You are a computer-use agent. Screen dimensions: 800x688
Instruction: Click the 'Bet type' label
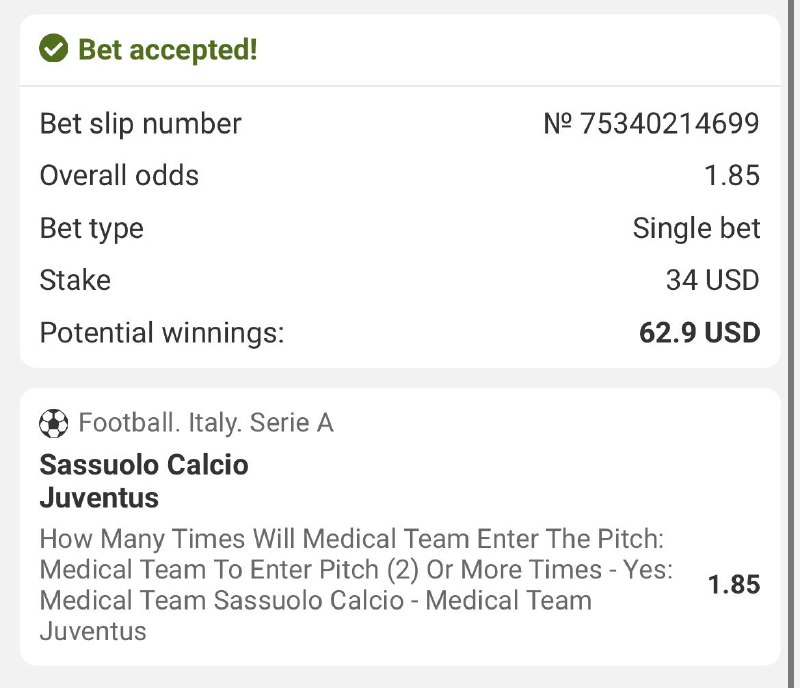(91, 228)
